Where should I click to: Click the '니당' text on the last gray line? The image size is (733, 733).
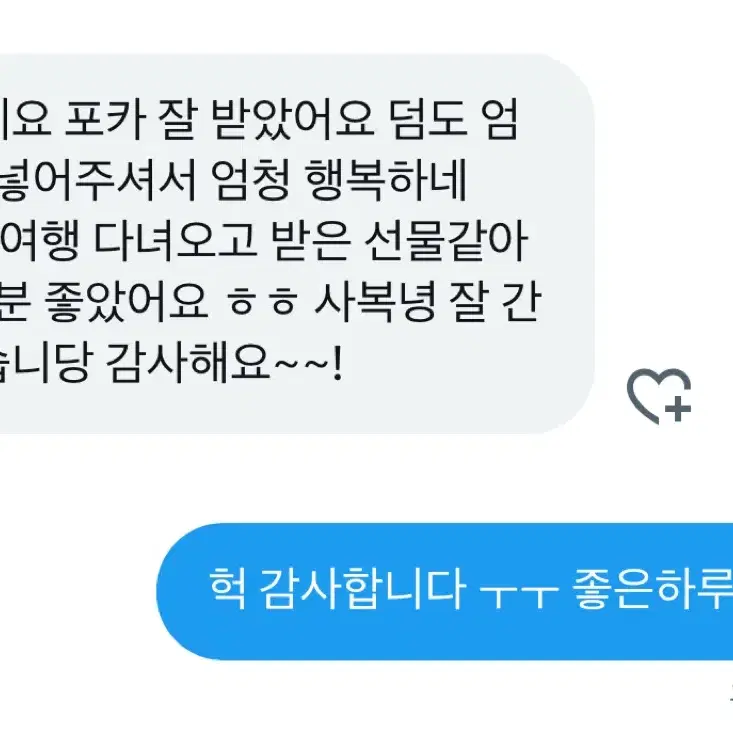click(x=44, y=363)
